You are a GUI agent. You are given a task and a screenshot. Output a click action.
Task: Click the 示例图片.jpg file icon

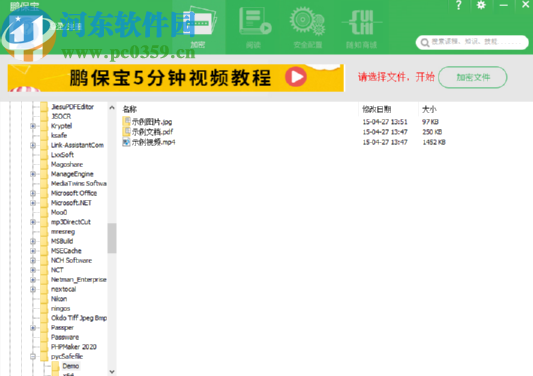tap(126, 121)
